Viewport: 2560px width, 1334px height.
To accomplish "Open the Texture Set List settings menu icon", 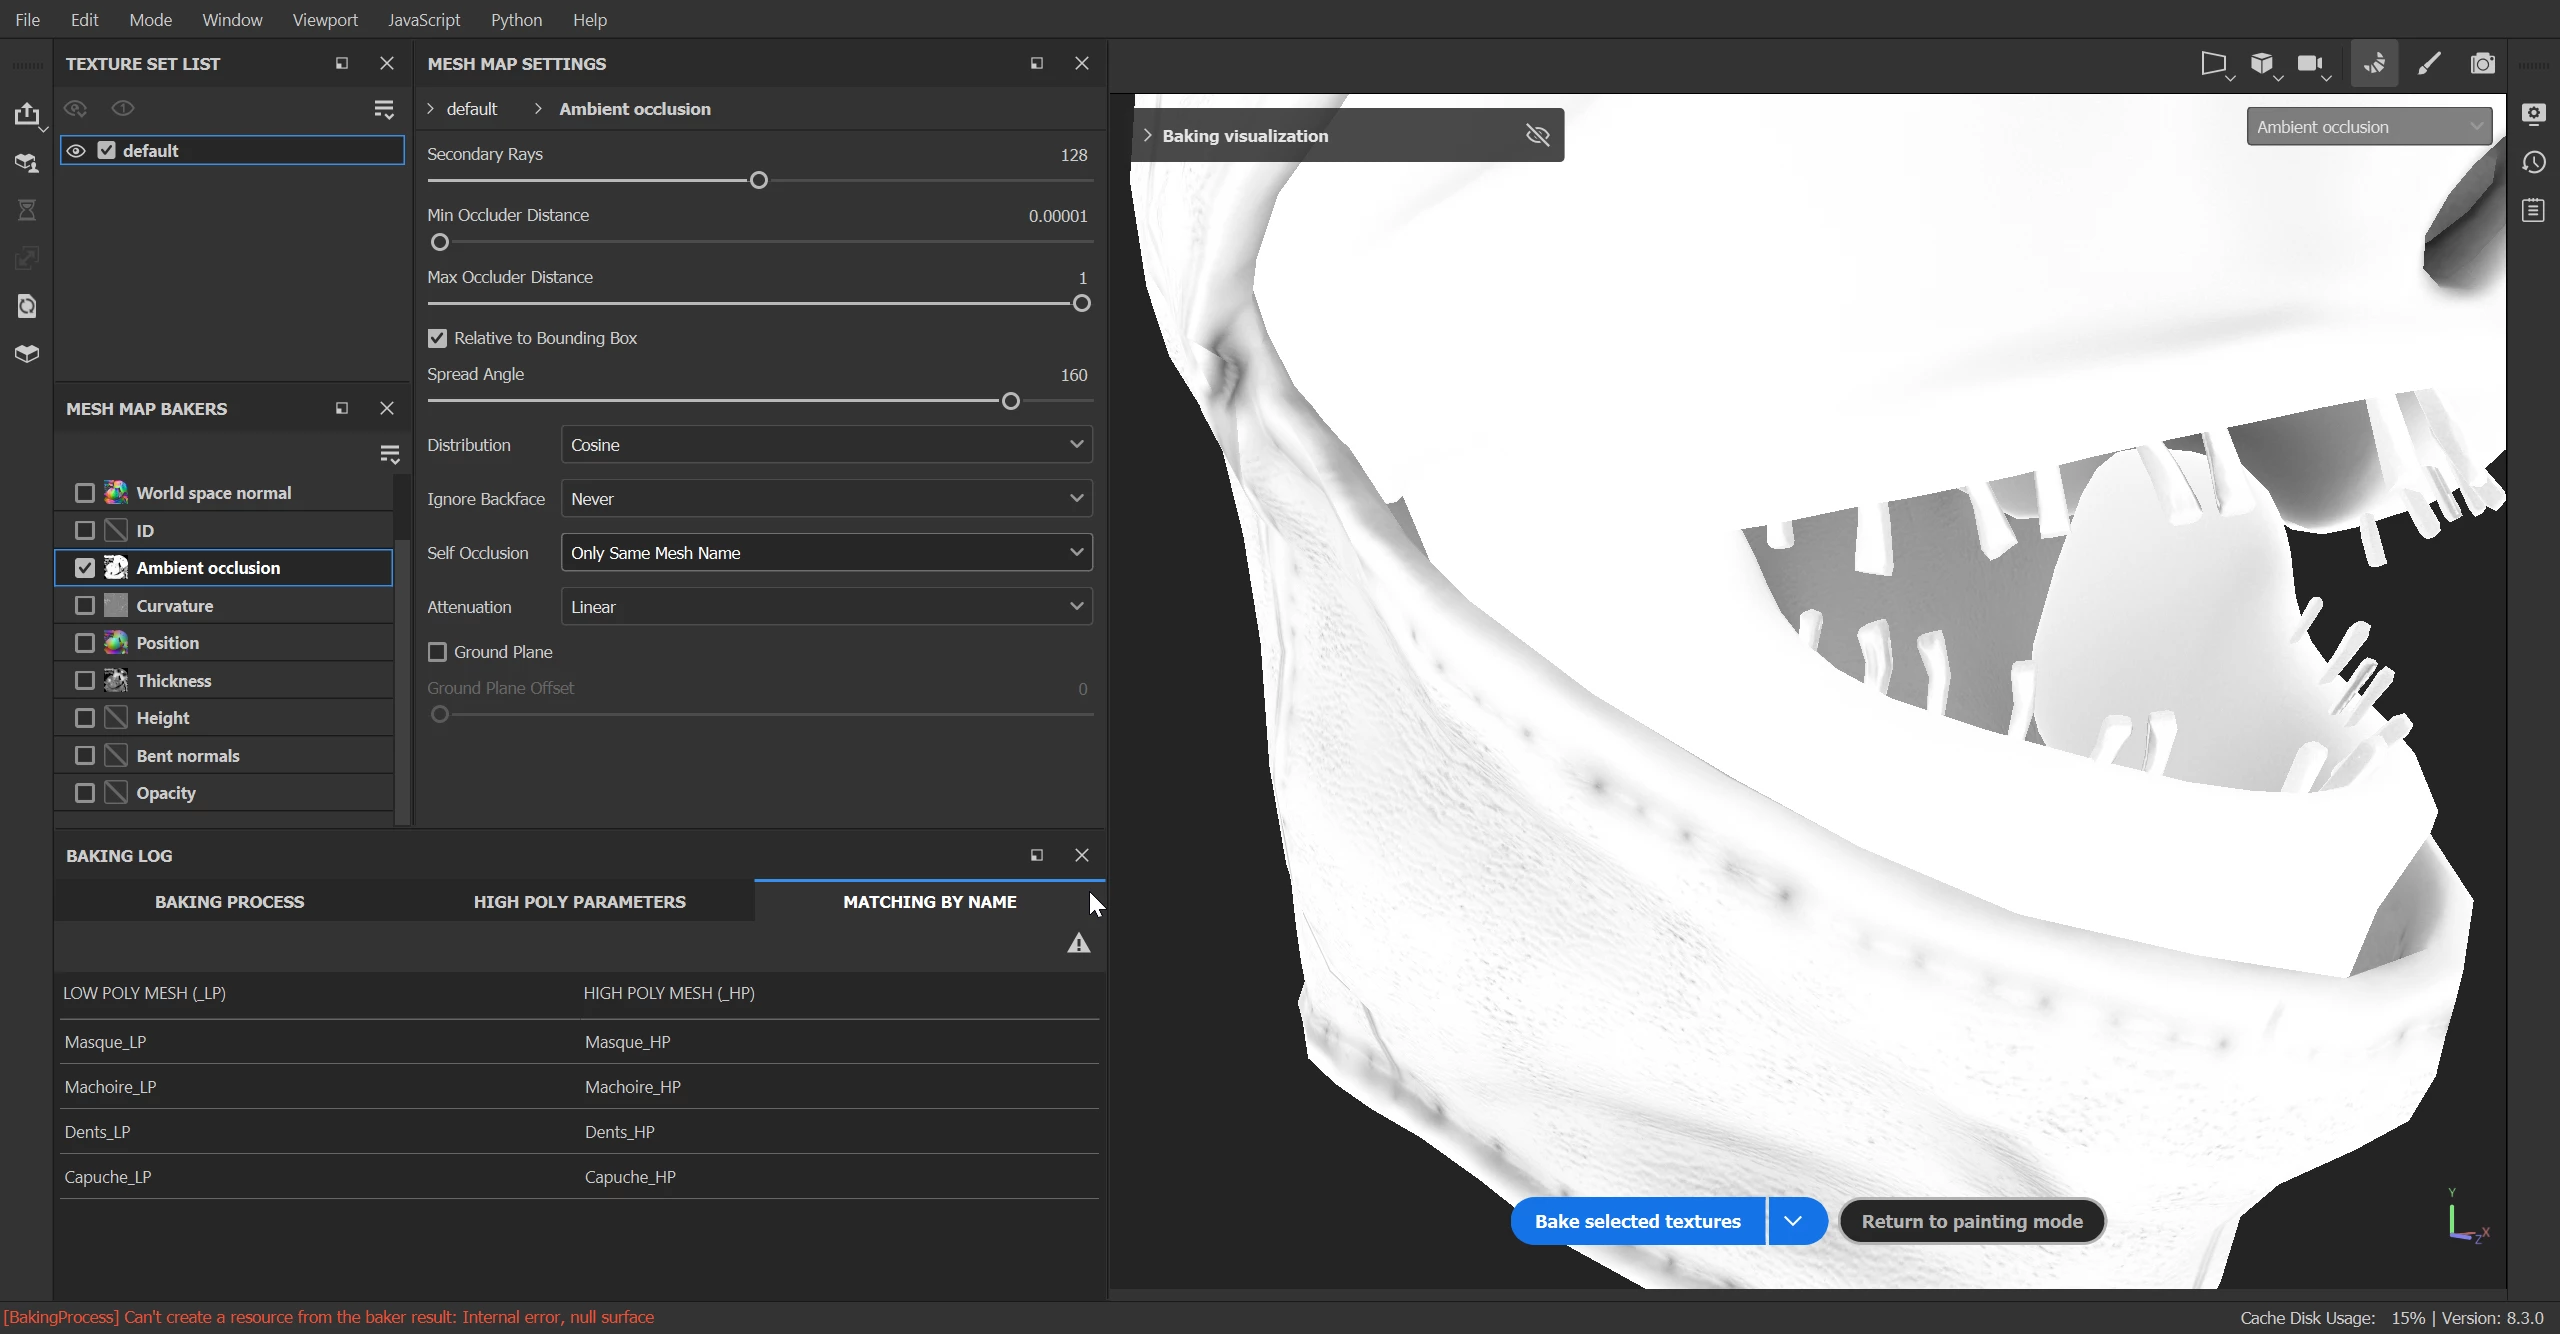I will [384, 109].
